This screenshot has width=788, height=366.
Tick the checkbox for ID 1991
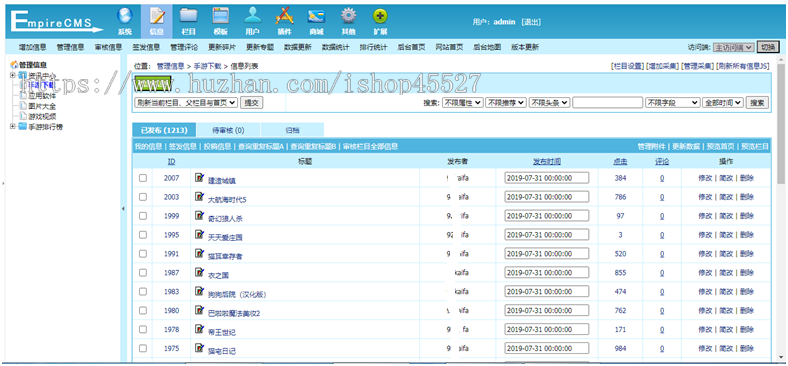click(x=143, y=254)
